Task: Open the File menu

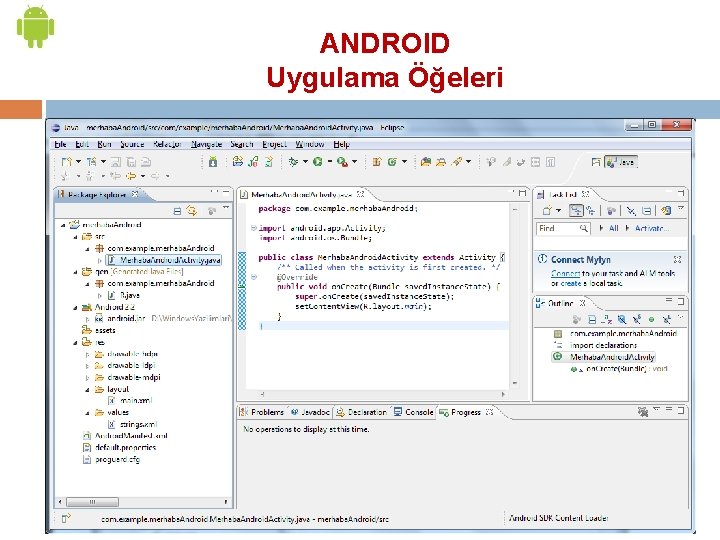Action: click(x=60, y=144)
